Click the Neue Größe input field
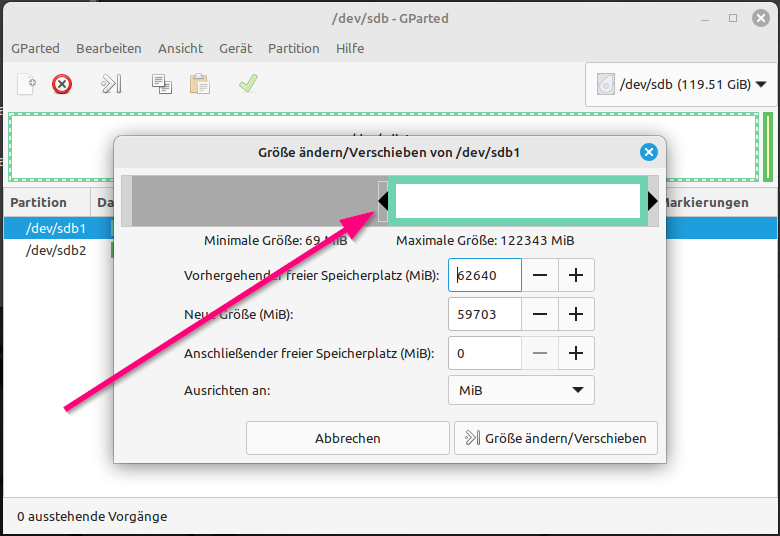 [x=485, y=314]
